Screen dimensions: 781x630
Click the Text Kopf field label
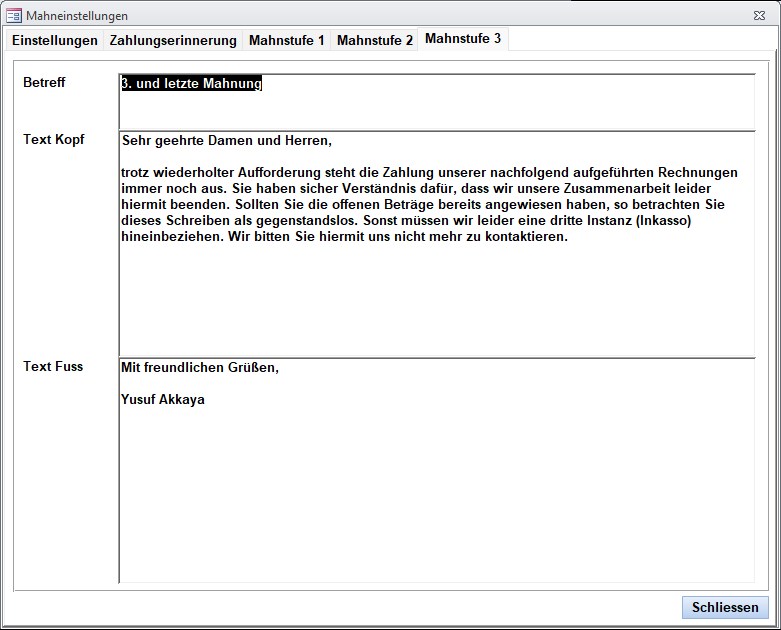coord(53,139)
